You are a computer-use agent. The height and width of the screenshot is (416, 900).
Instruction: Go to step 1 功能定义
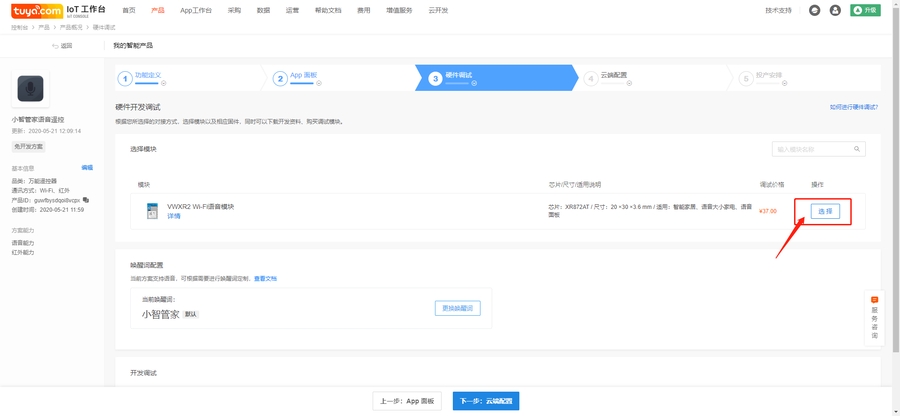(x=147, y=76)
